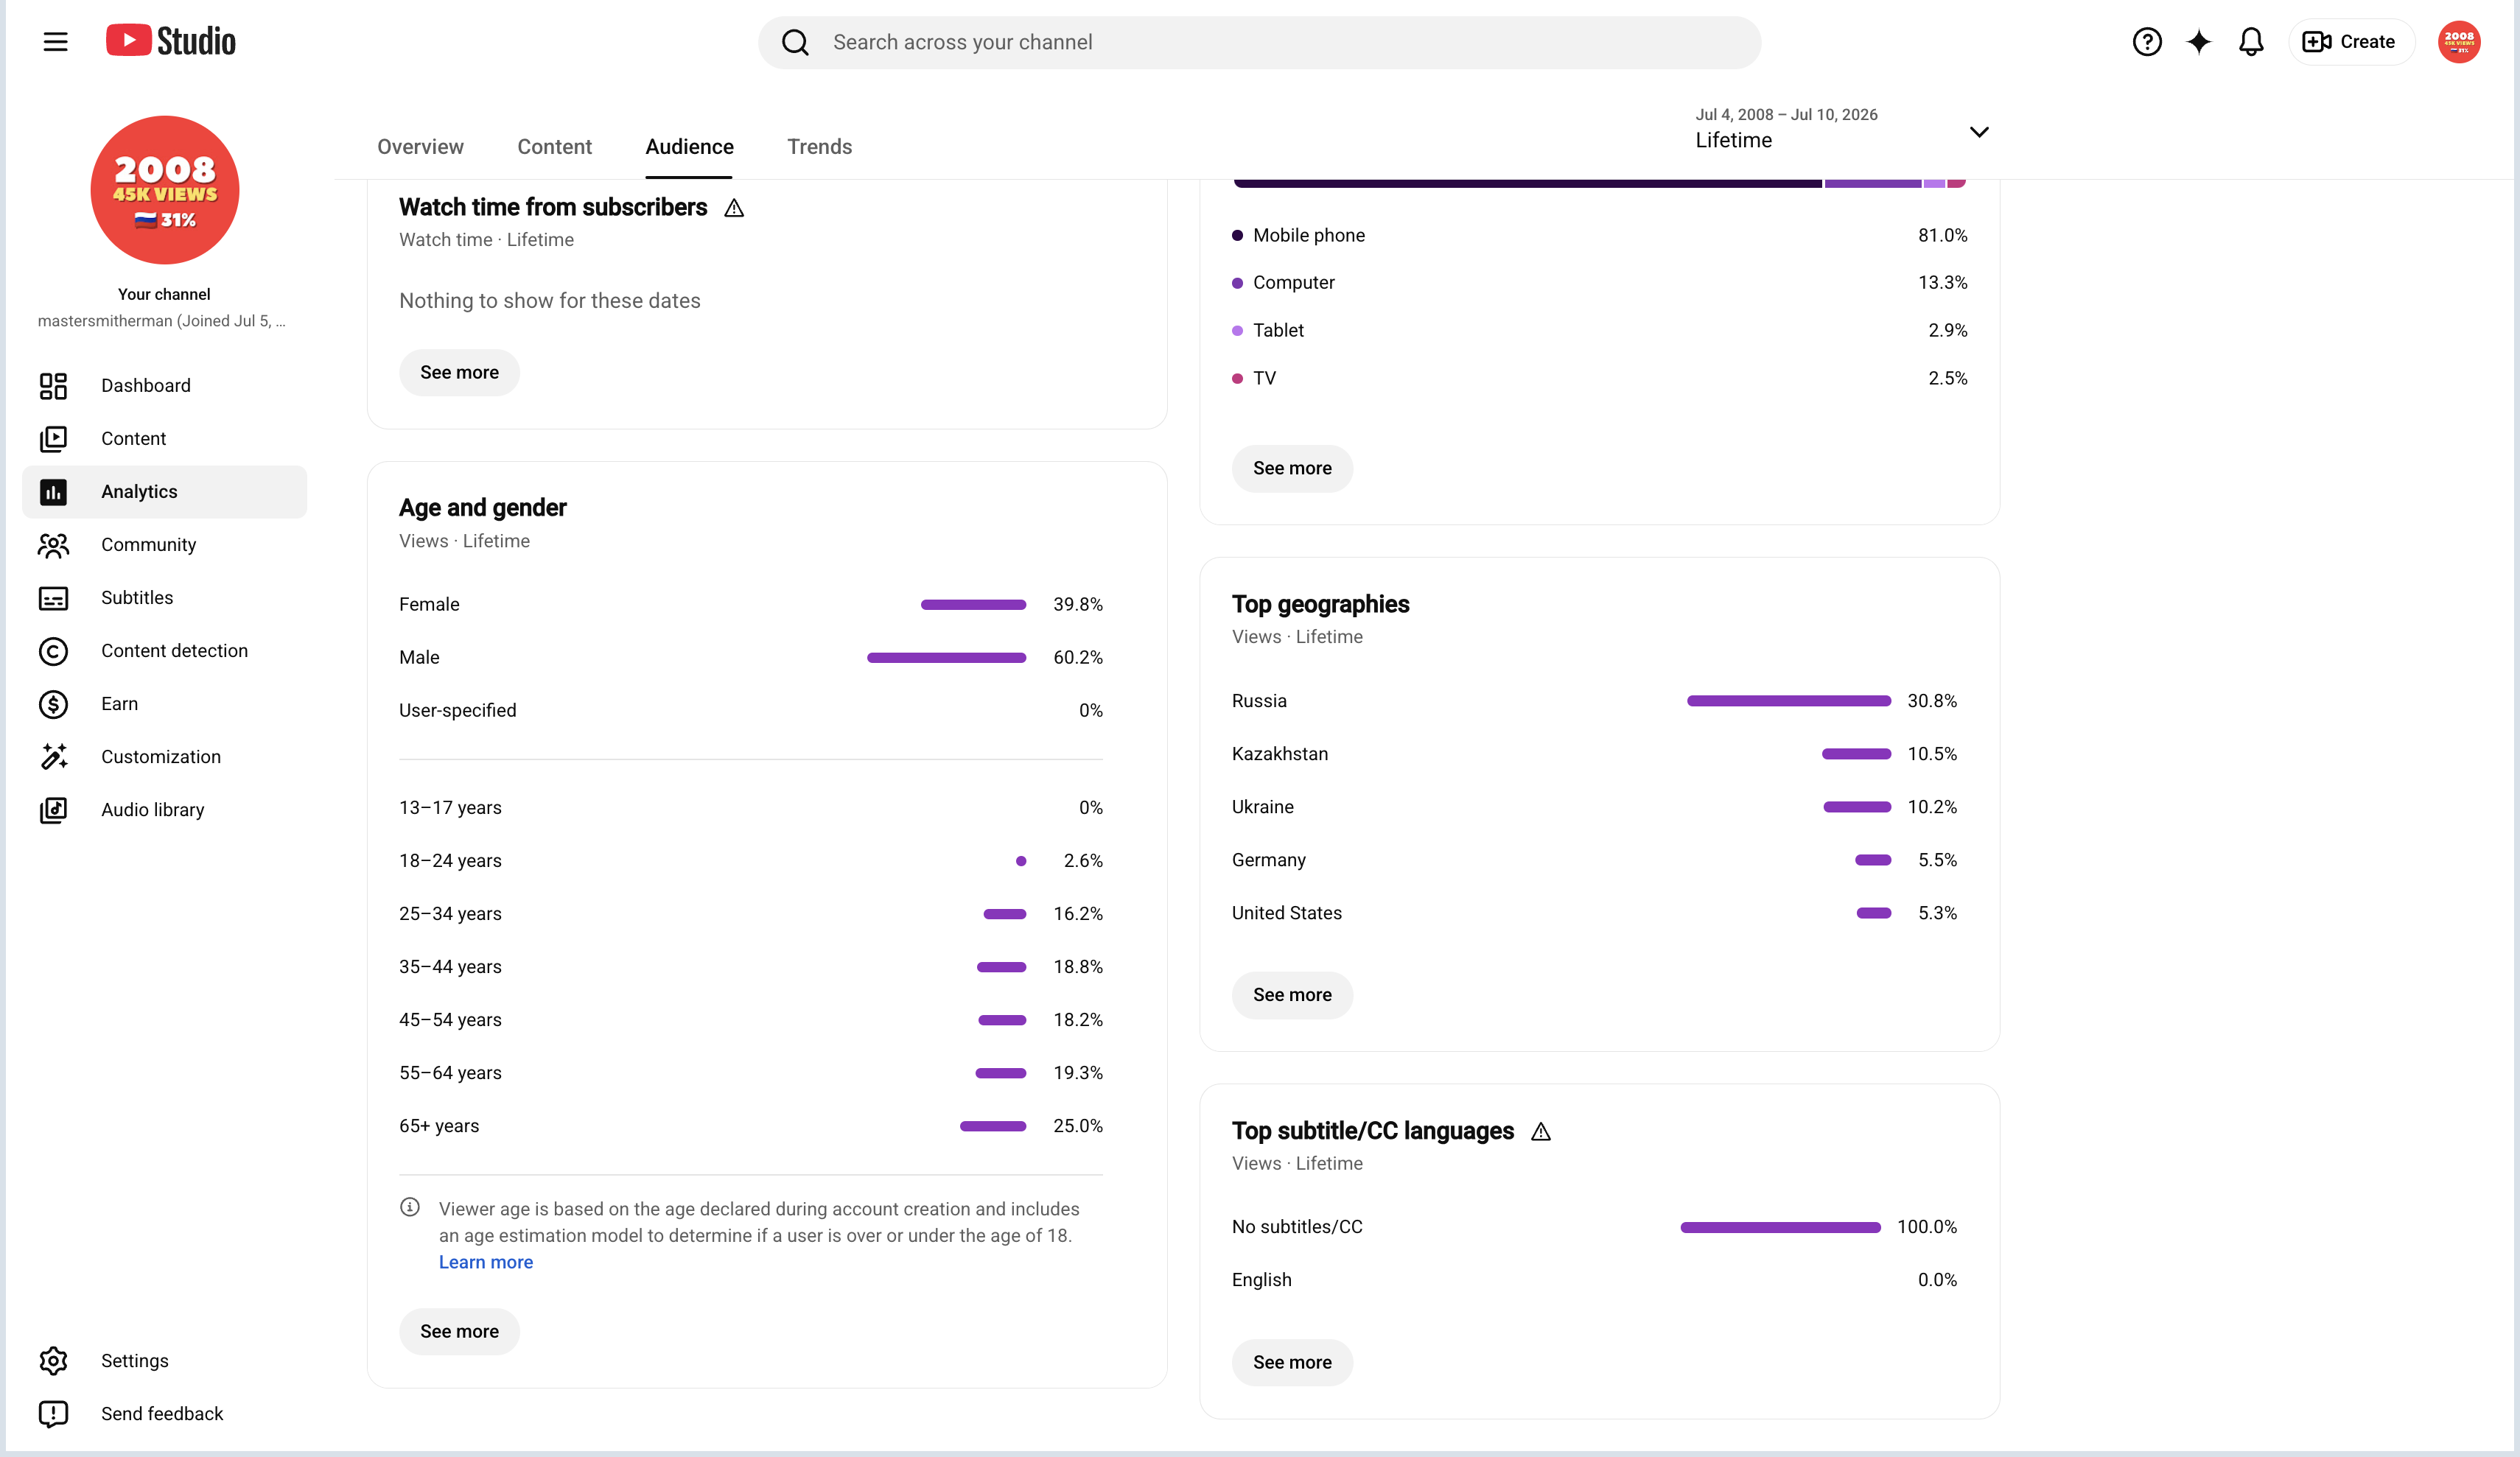Click Learn more link about viewer age

pos(485,1262)
